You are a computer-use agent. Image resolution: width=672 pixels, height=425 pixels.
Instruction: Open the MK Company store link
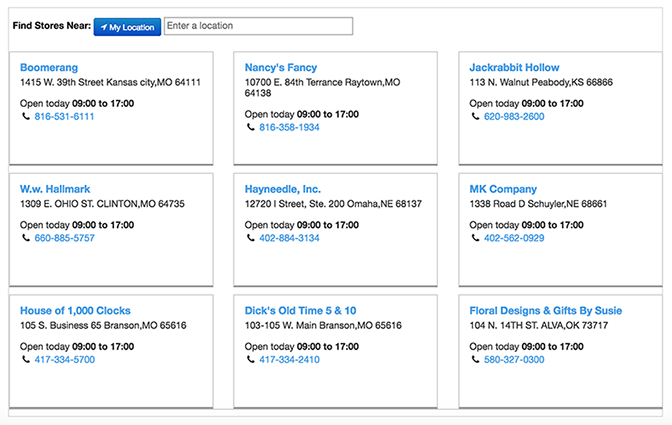pos(503,189)
